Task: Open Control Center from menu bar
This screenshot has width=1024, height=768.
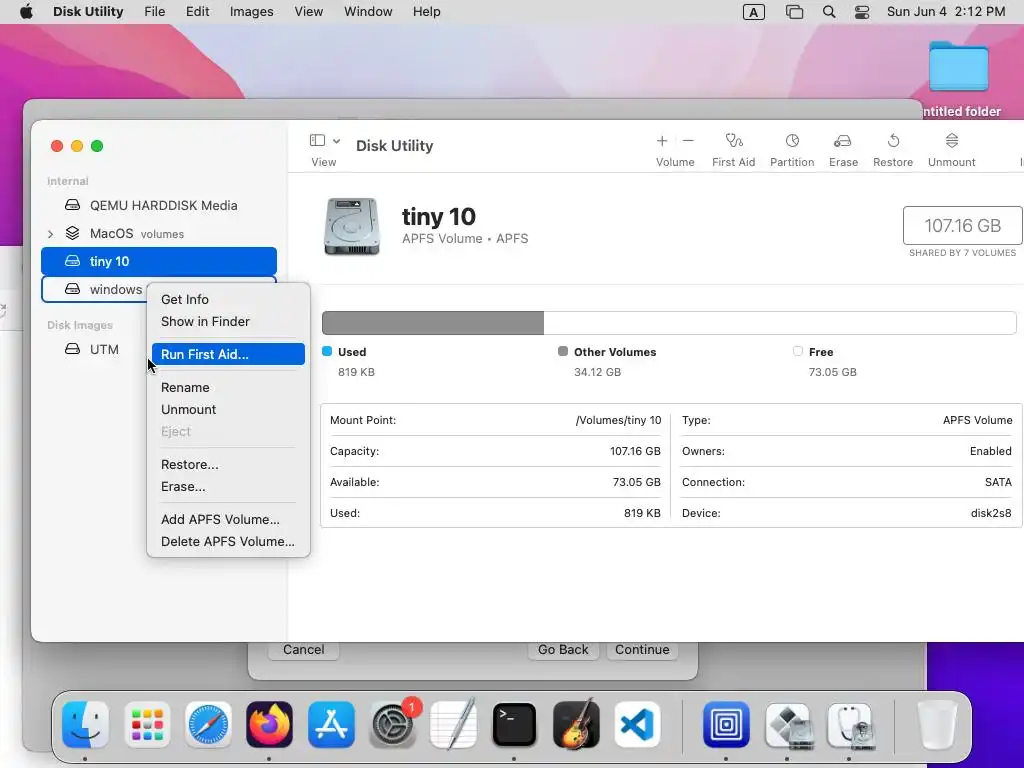Action: [x=862, y=12]
